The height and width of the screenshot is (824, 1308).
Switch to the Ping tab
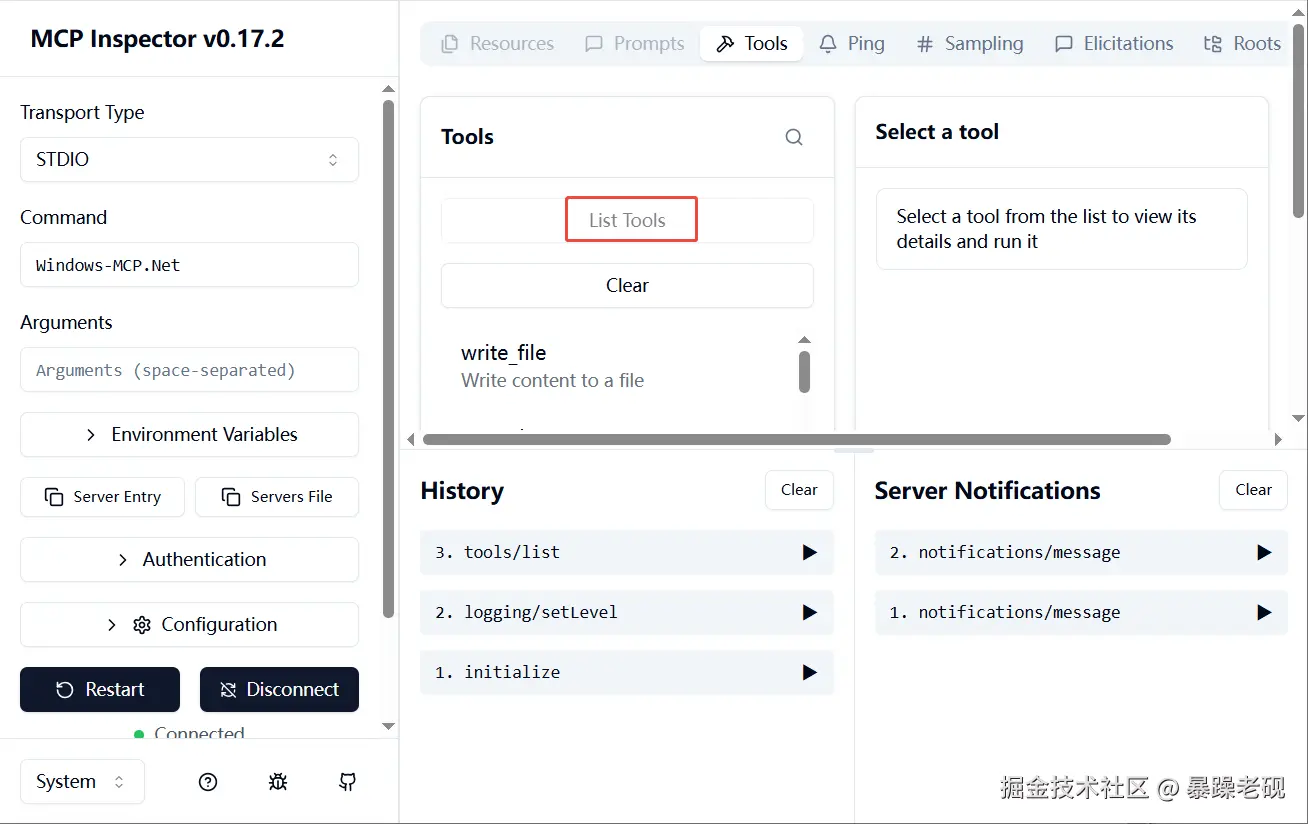pos(852,44)
